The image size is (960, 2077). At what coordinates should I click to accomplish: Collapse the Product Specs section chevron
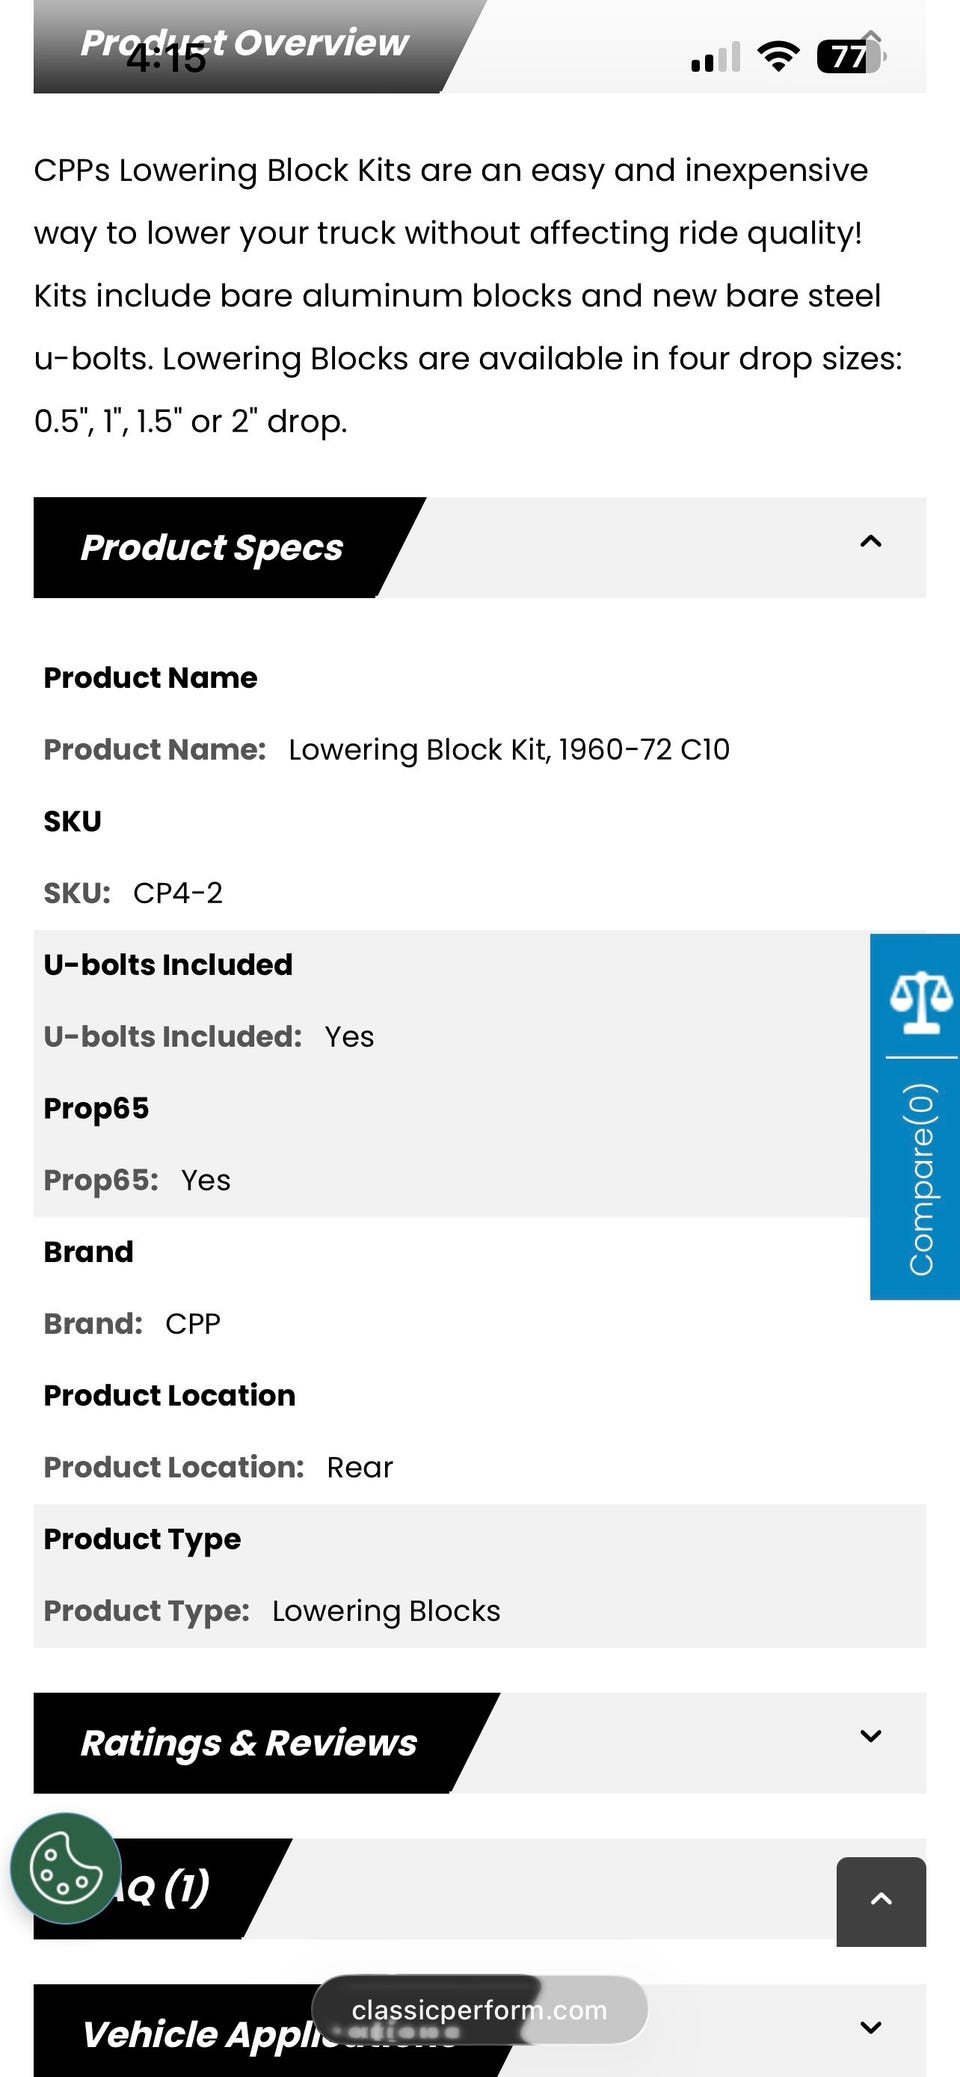pos(871,542)
